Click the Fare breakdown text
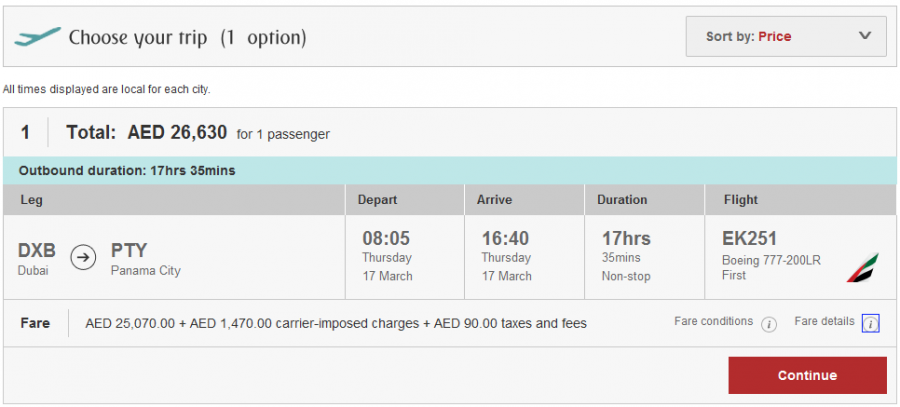Image resolution: width=900 pixels, height=407 pixels. coord(336,324)
